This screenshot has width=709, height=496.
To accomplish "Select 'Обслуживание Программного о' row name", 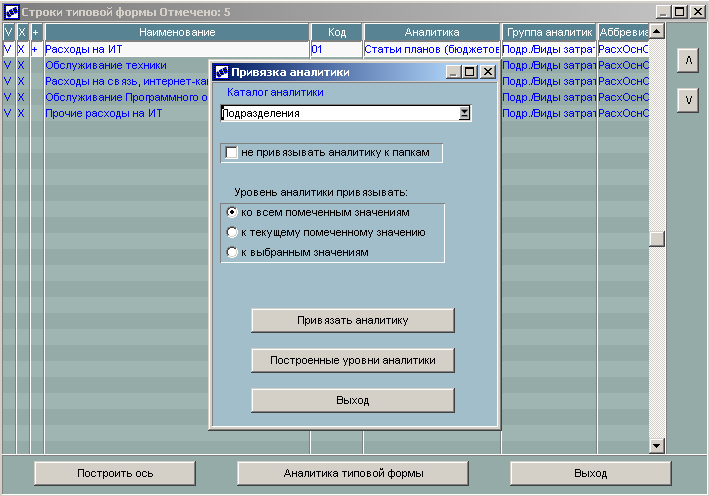I will click(127, 97).
